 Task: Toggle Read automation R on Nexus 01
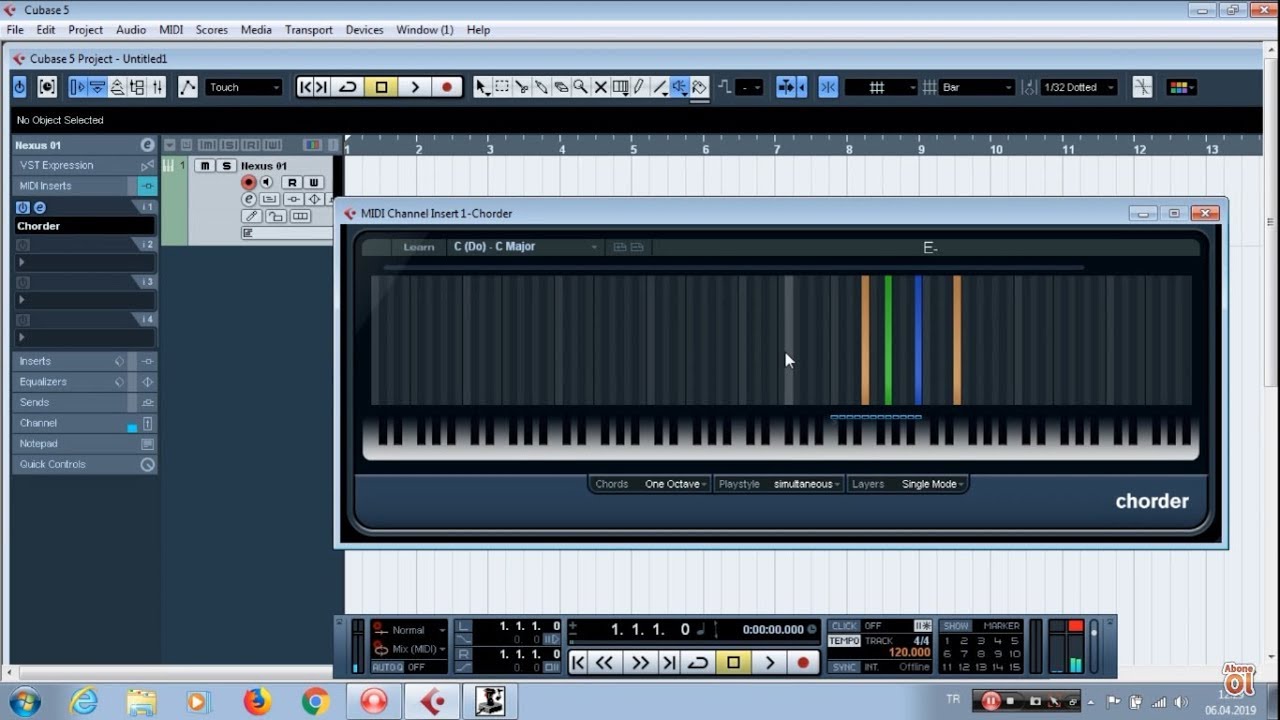pos(292,182)
